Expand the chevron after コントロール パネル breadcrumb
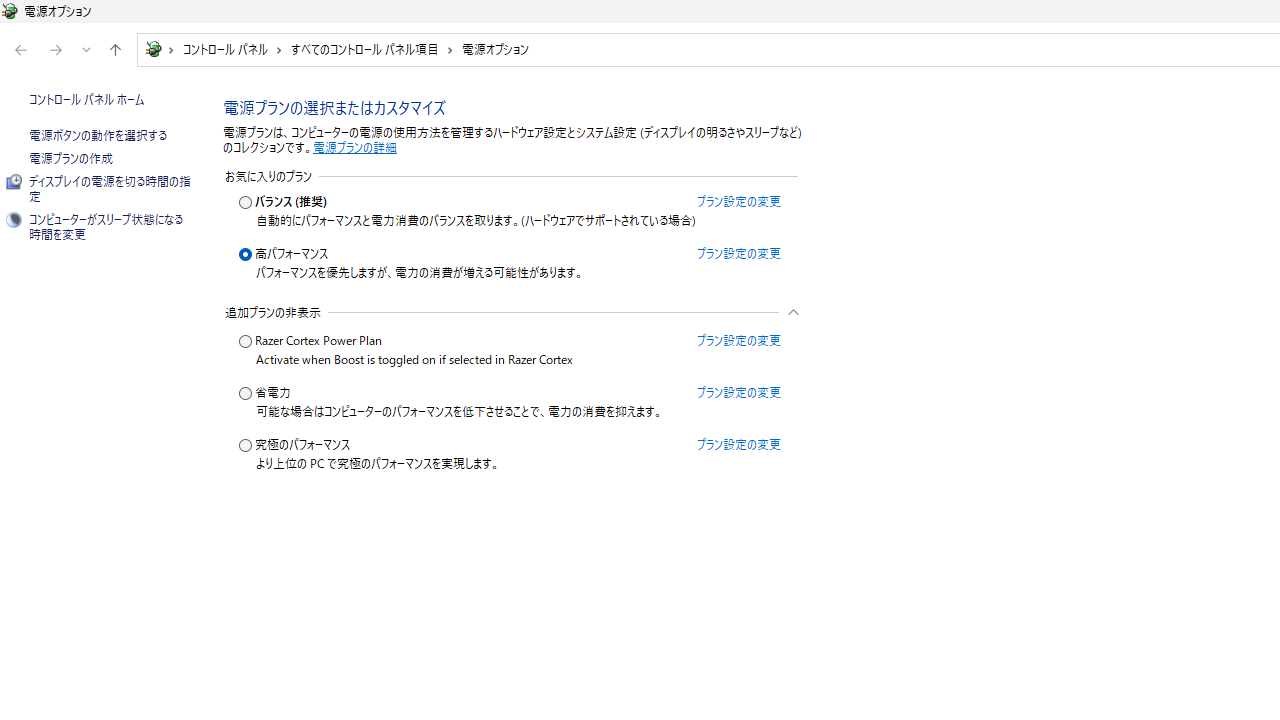 pyautogui.click(x=279, y=50)
